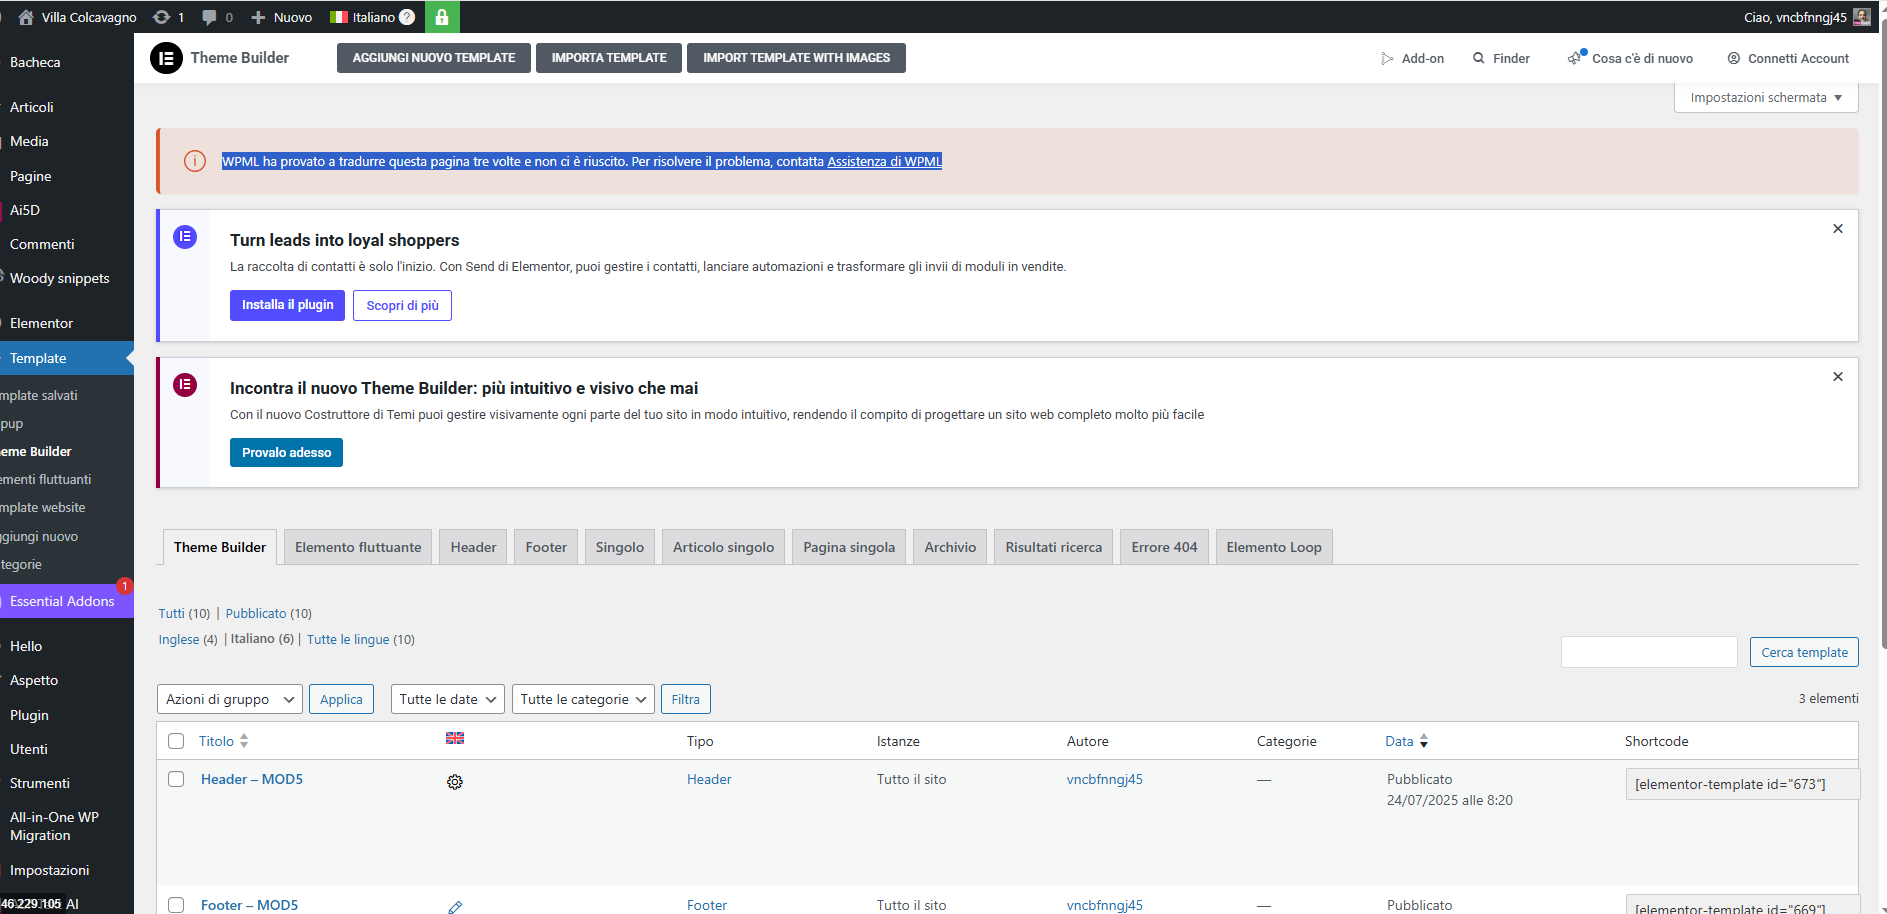Click IMPORT TEMPLATE WITH IMAGES button

[x=796, y=58]
